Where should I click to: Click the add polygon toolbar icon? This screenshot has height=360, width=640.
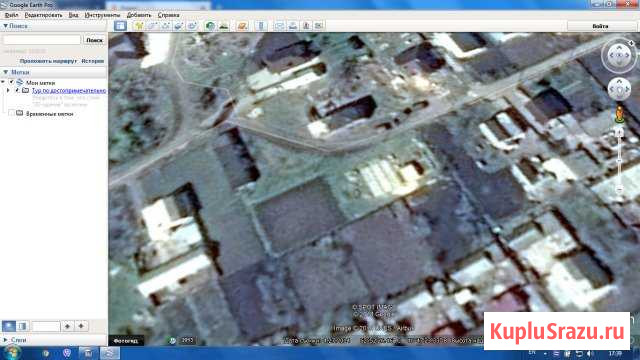click(x=152, y=26)
